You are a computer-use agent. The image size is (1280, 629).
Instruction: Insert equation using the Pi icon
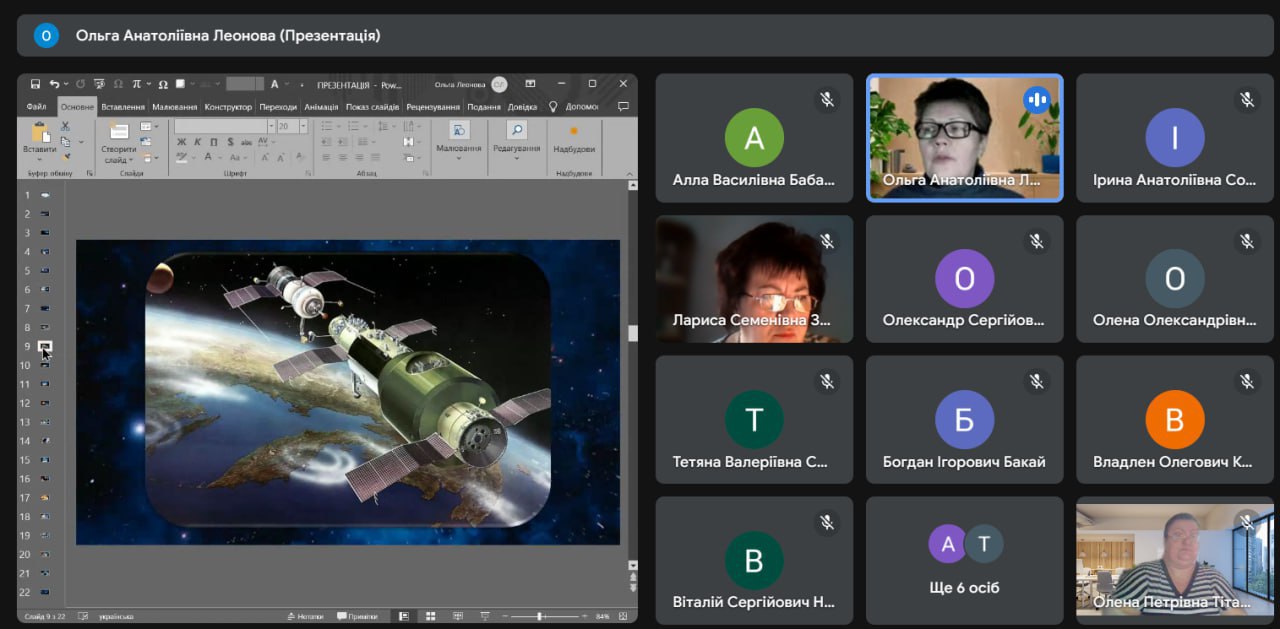tap(136, 84)
